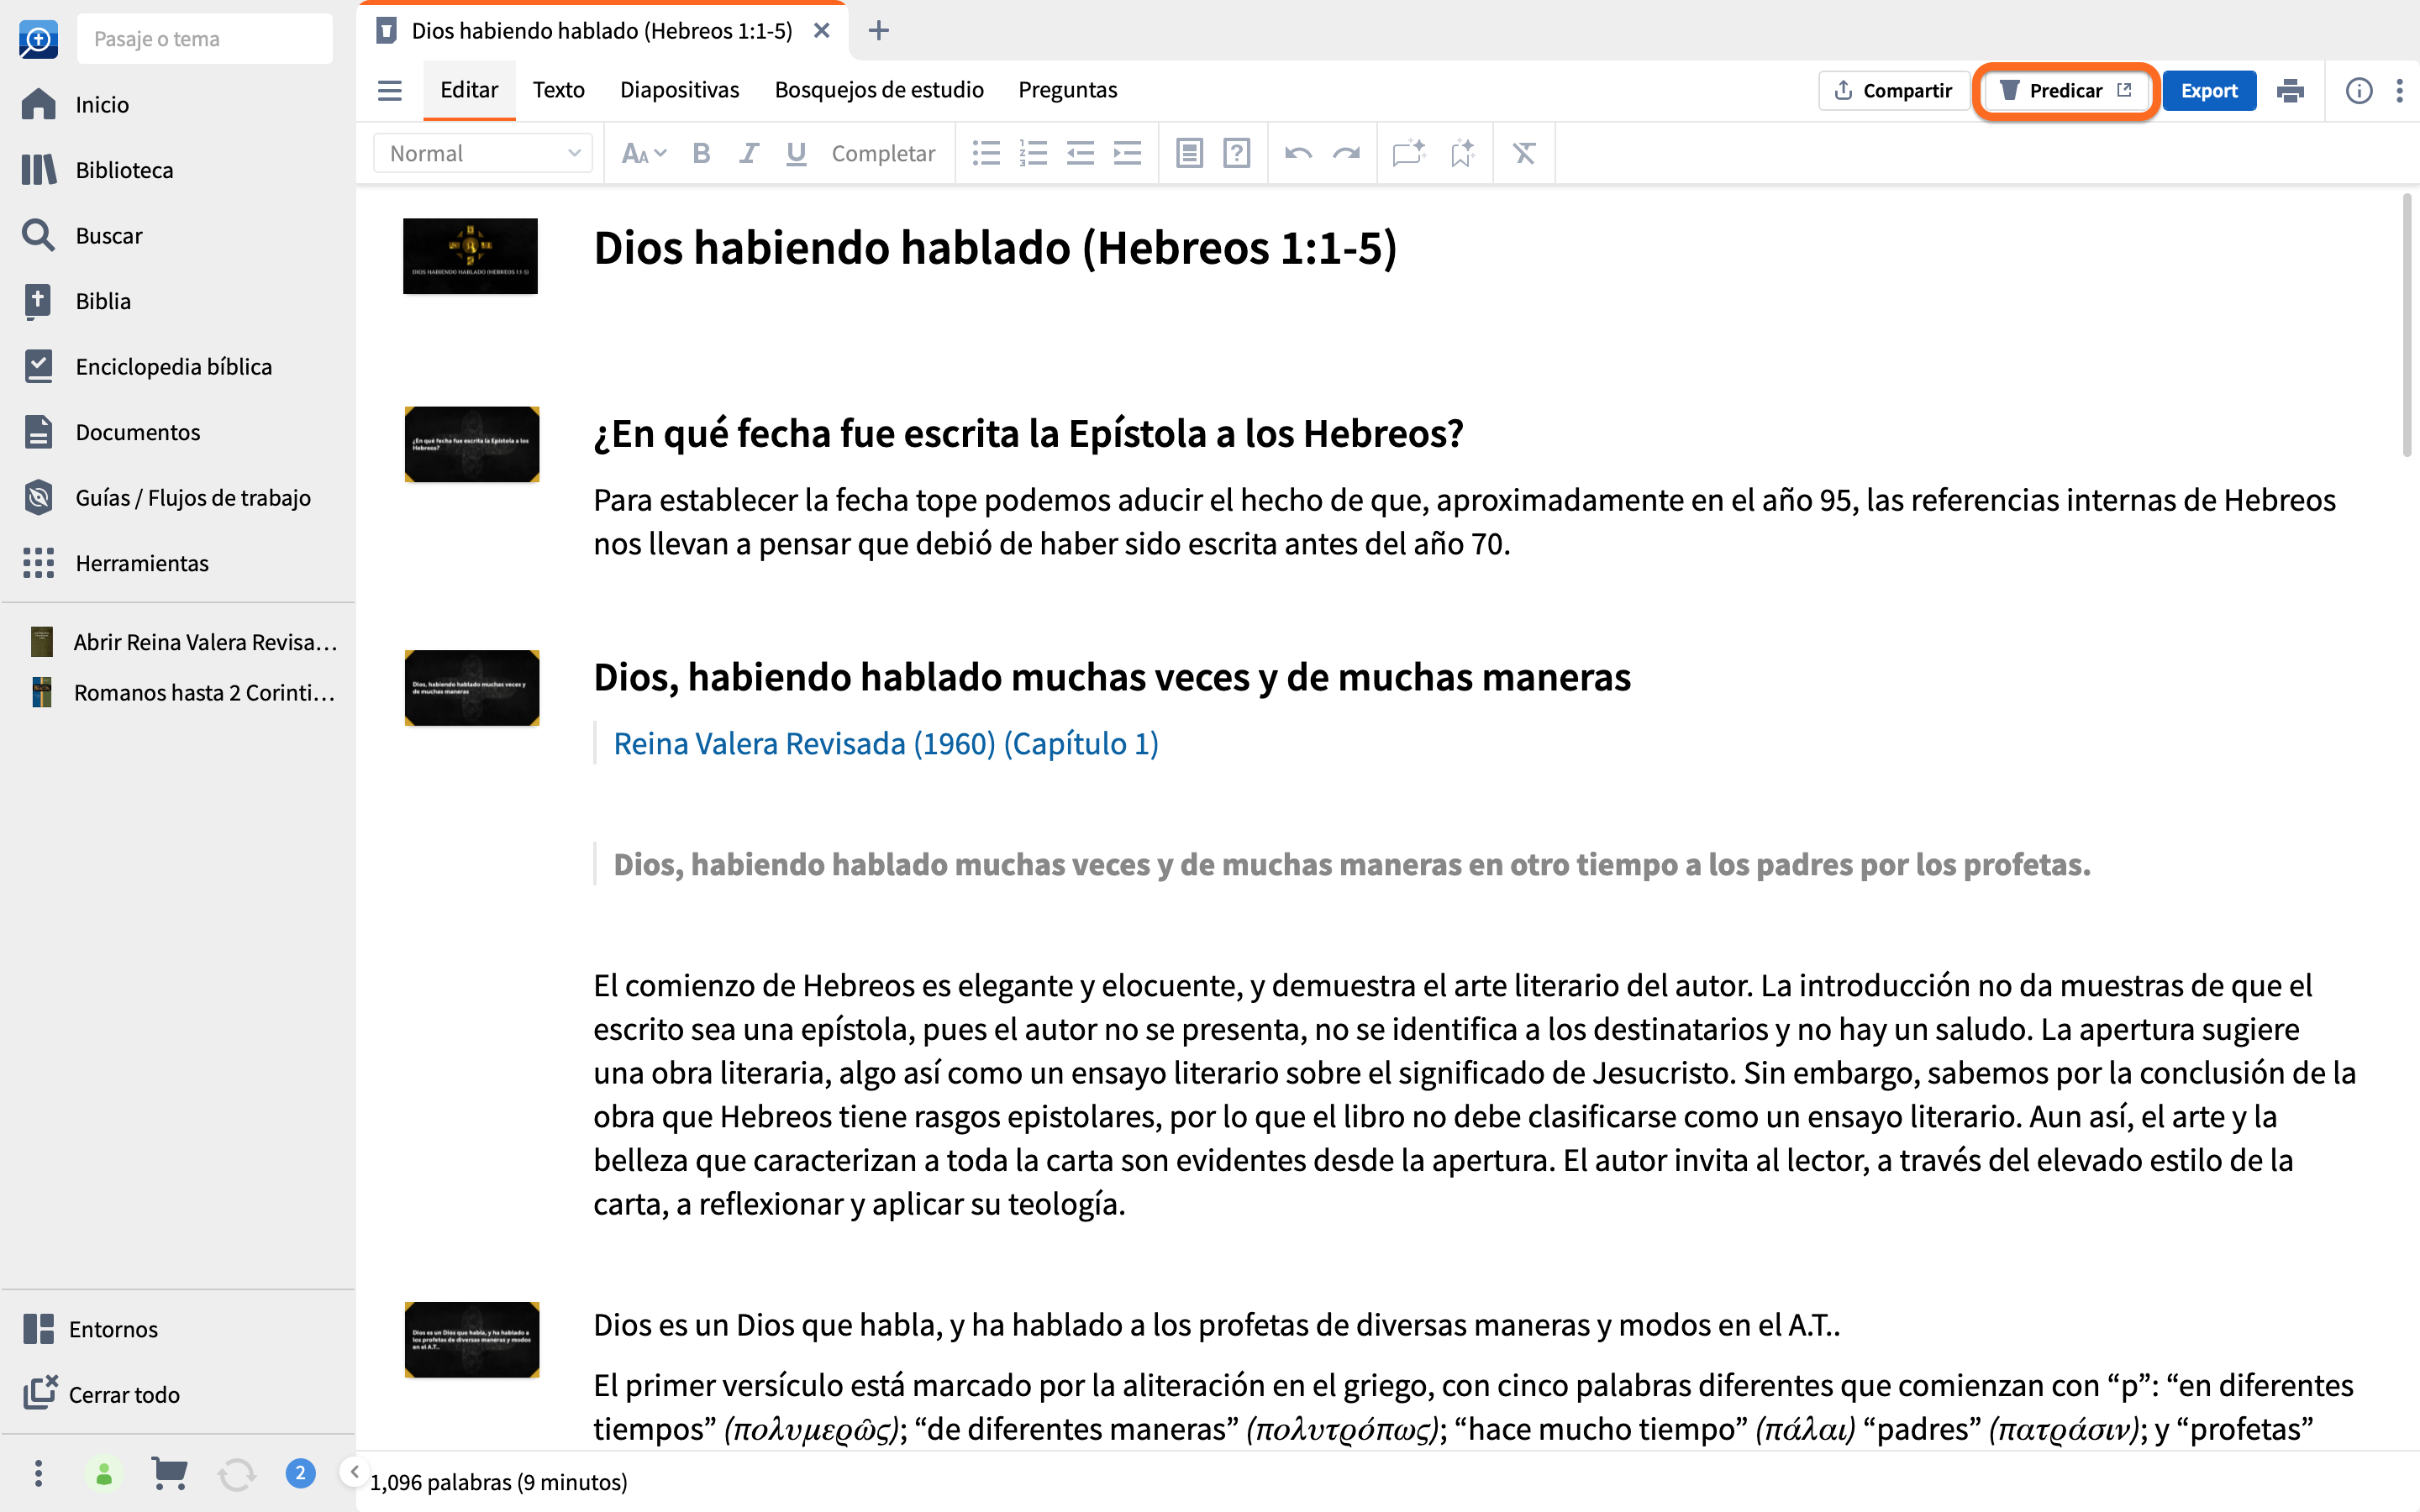Close the Dios habiendo hablado tab
2420x1512 pixels.
822,31
